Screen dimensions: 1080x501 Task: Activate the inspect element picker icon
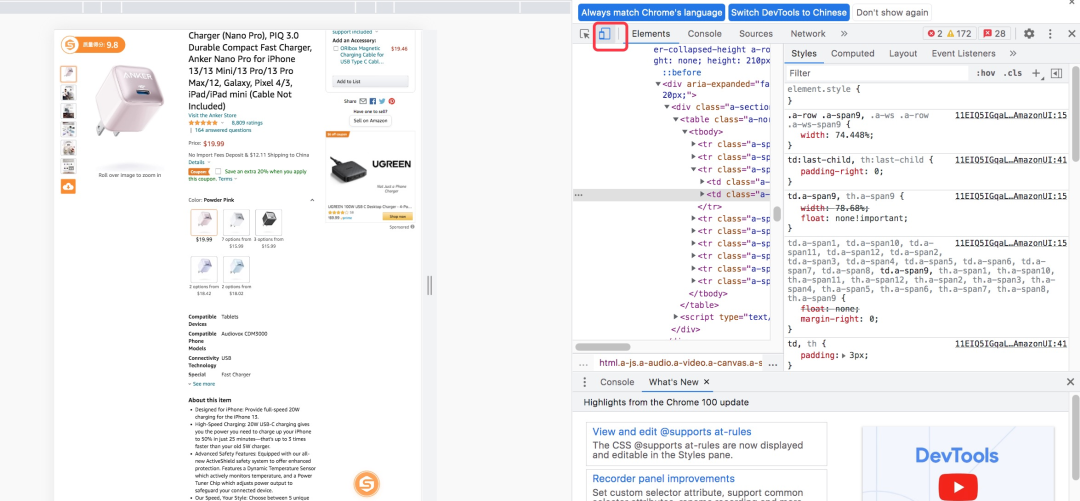[585, 34]
